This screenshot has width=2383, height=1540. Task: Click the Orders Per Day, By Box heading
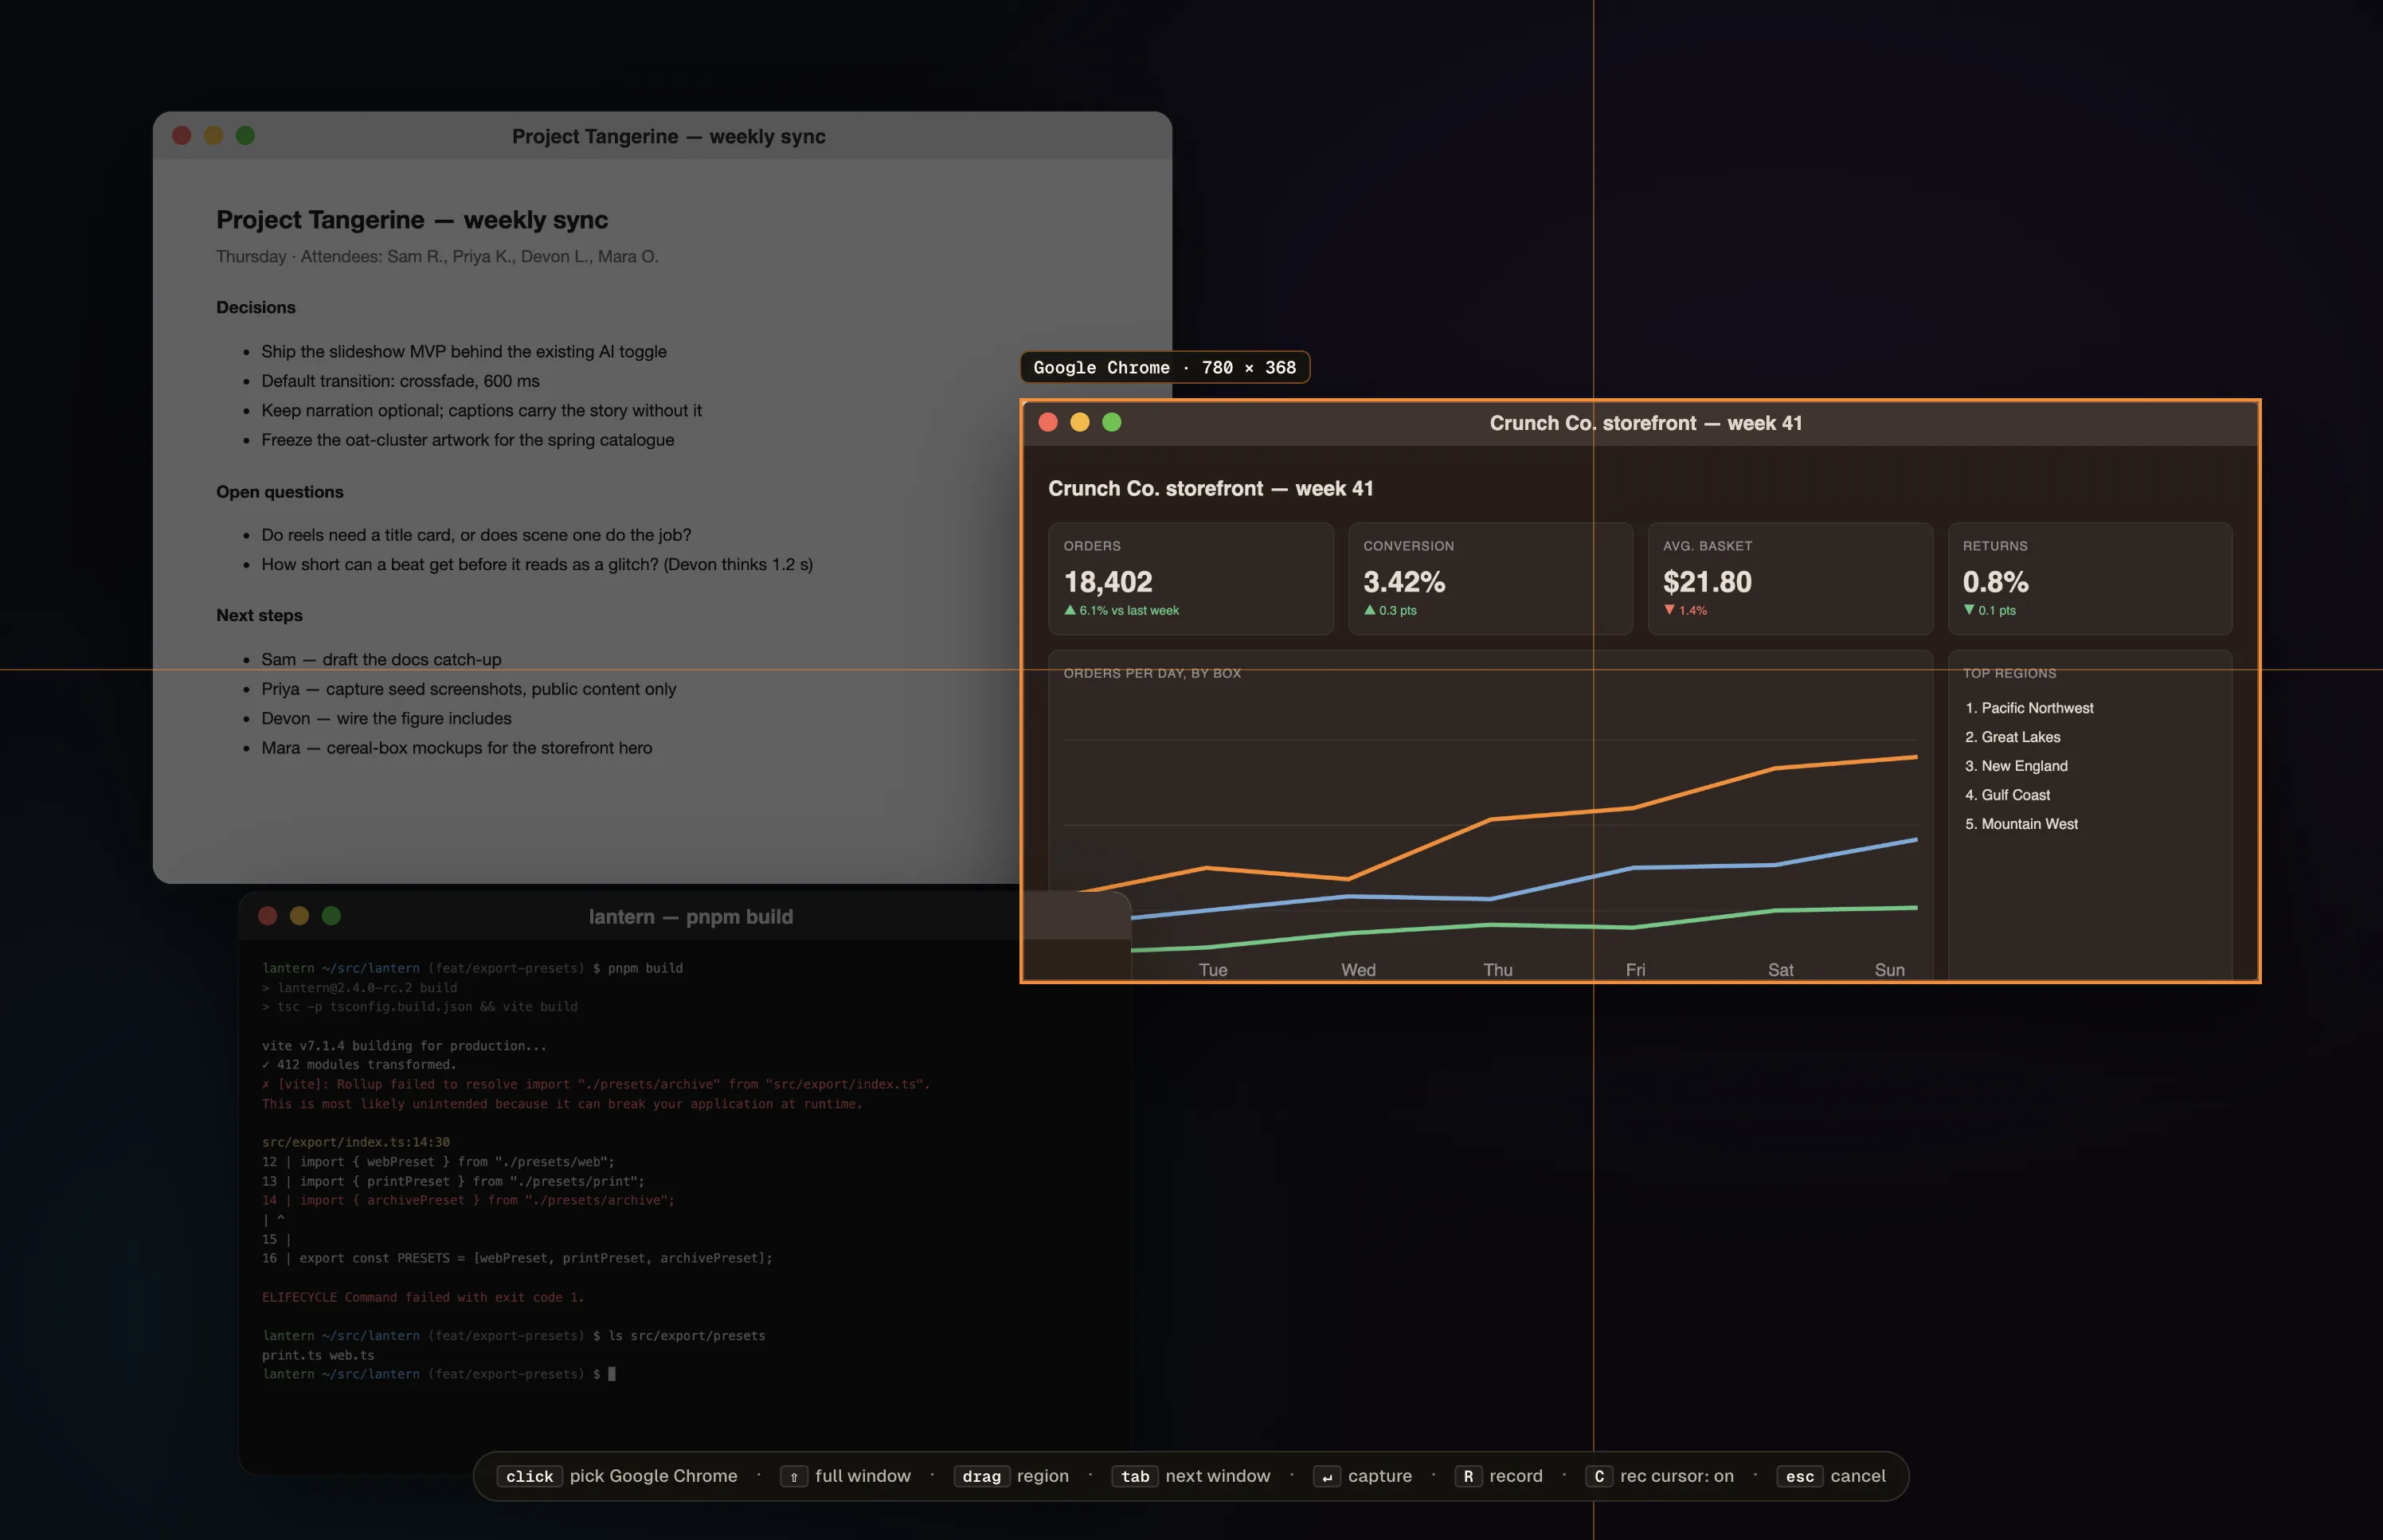(x=1152, y=673)
